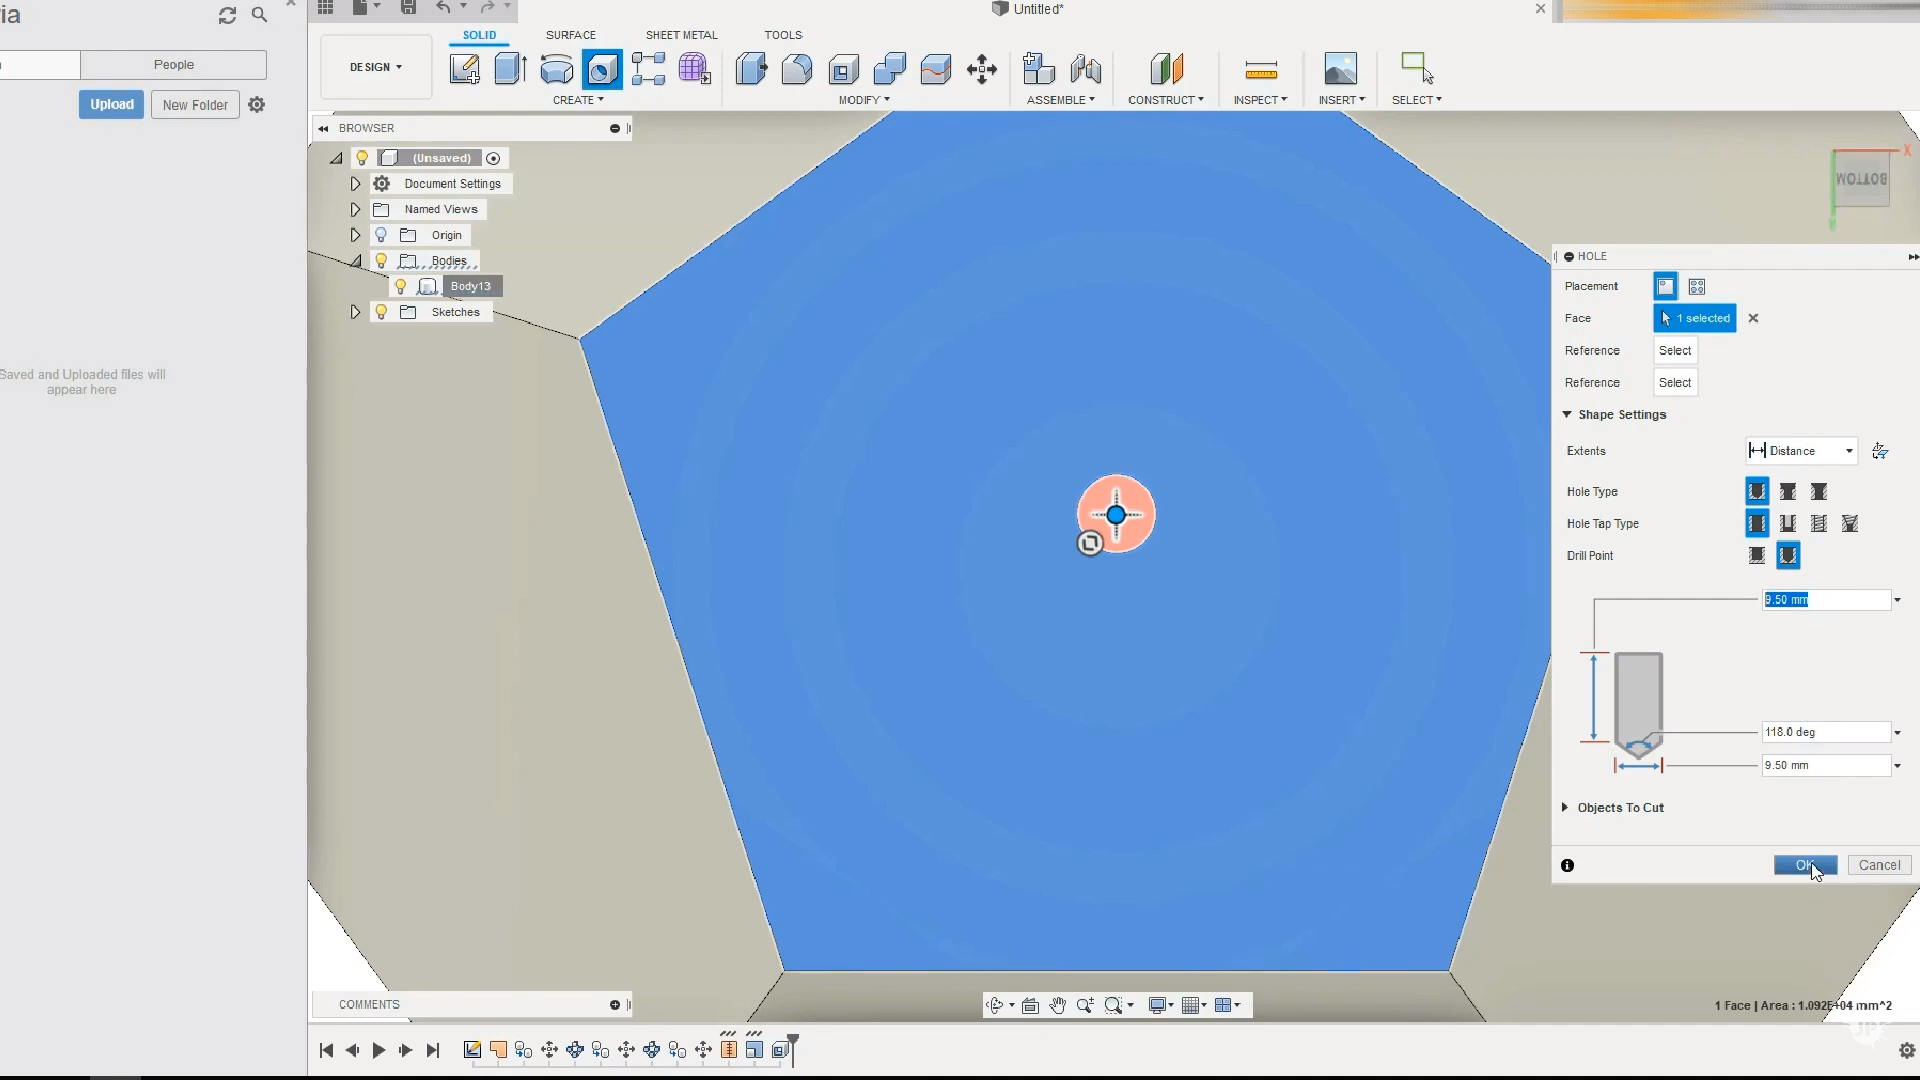
Task: Click the Create Sketch tool icon
Action: tap(464, 69)
